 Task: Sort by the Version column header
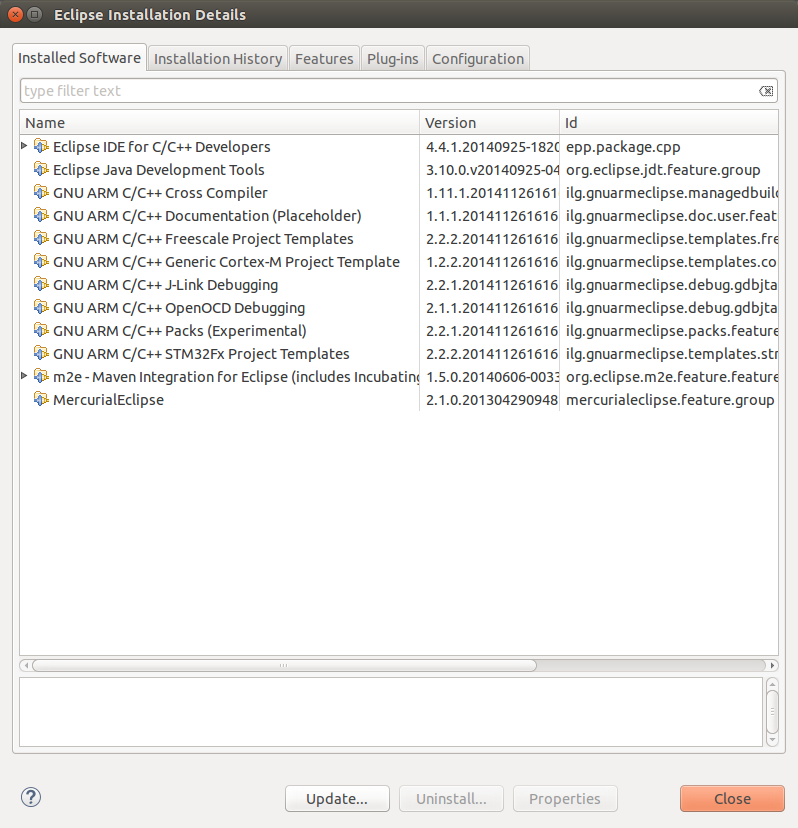pyautogui.click(x=490, y=123)
